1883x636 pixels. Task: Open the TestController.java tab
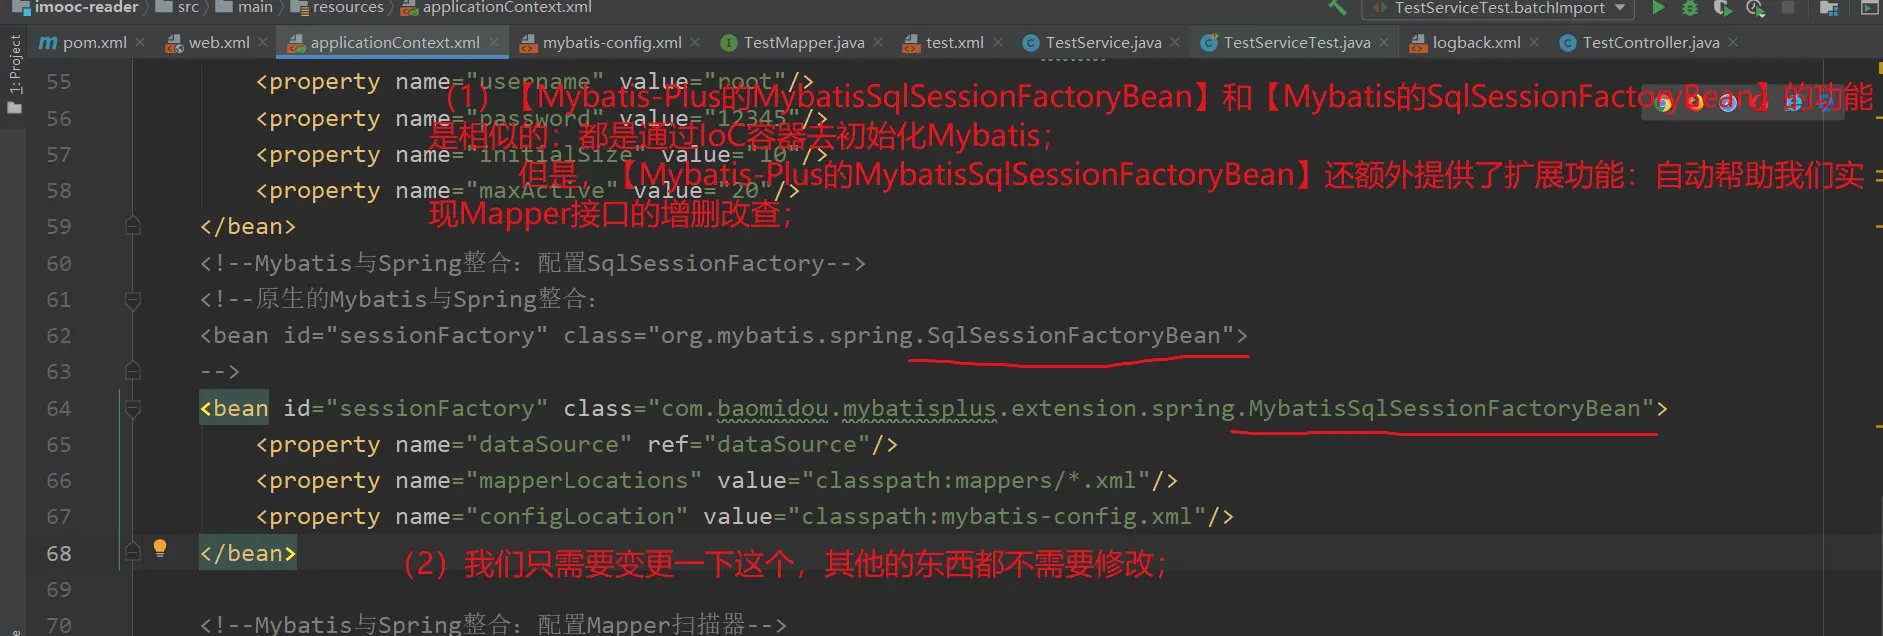tap(1650, 42)
